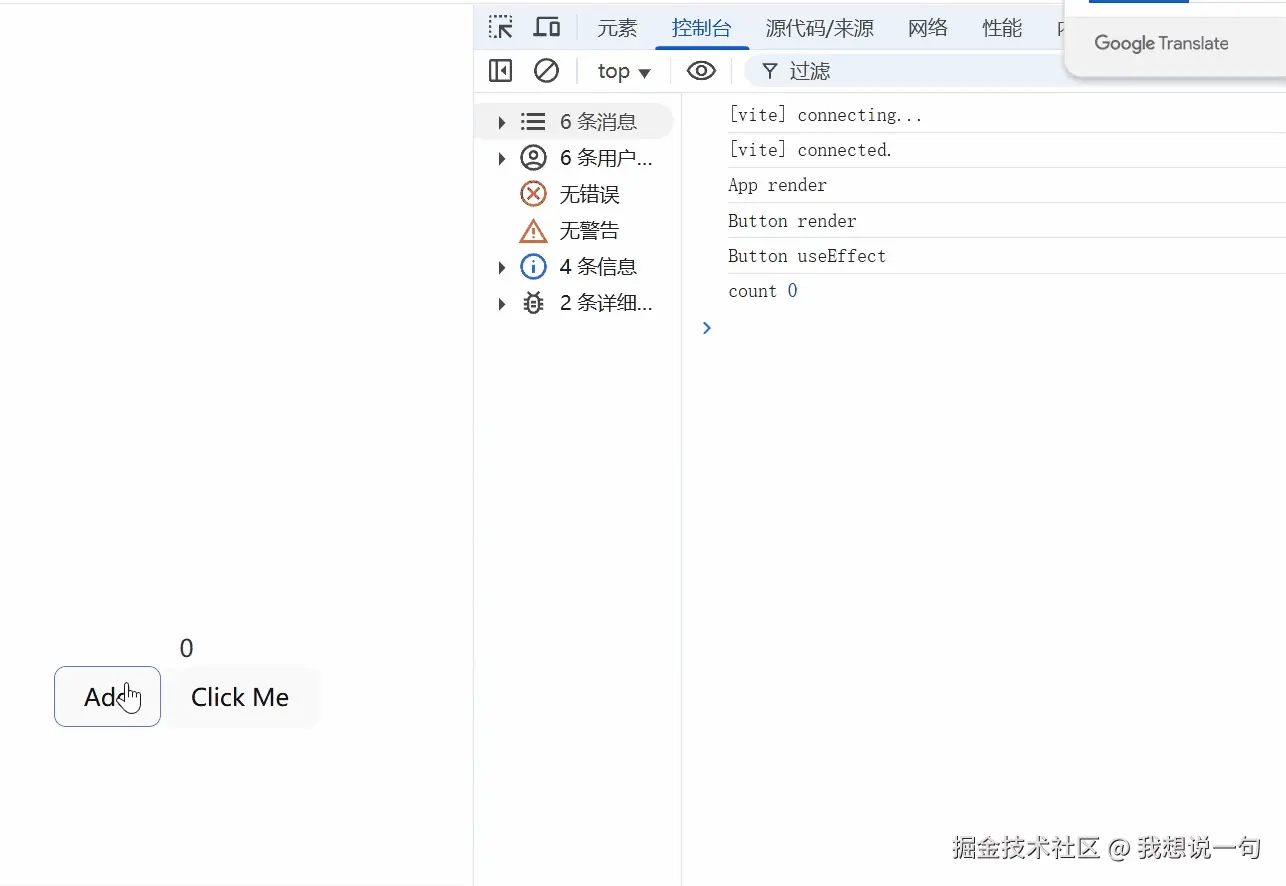Switch to the 元素 tab
The height and width of the screenshot is (886, 1286).
617,28
